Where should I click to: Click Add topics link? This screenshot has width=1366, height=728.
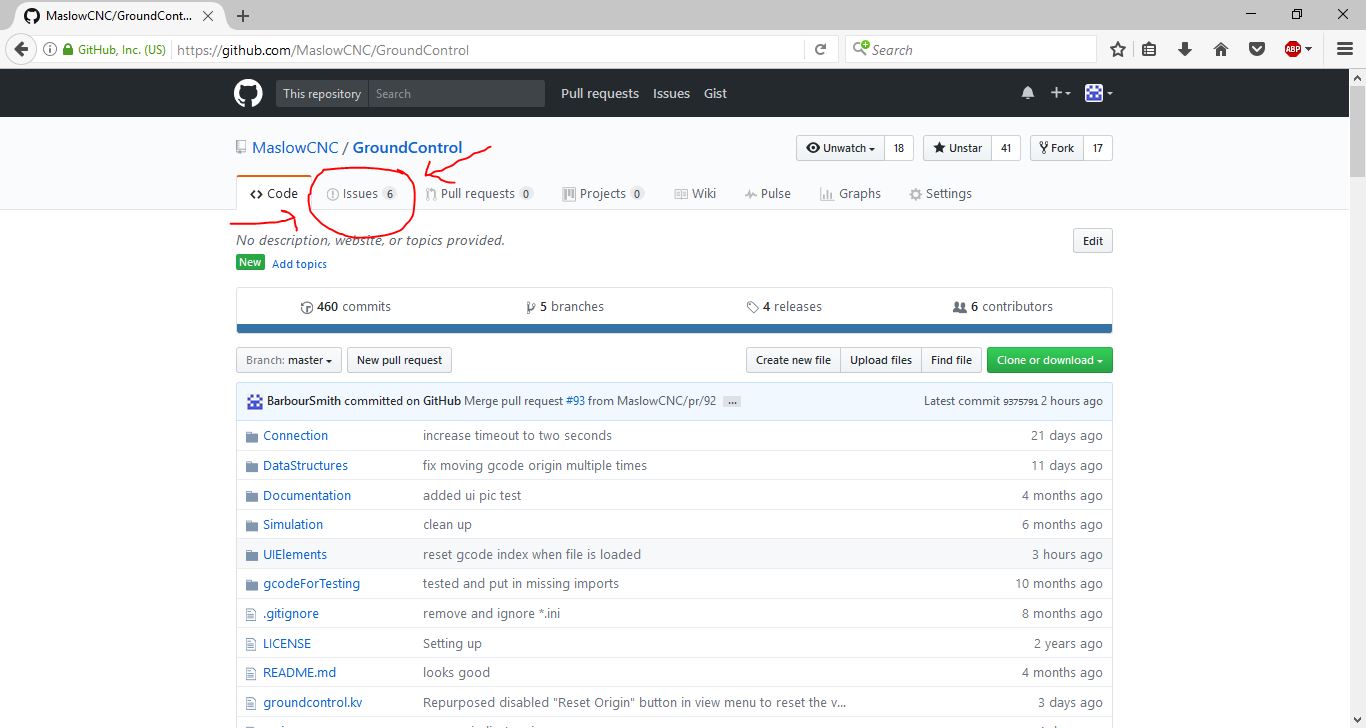[299, 264]
